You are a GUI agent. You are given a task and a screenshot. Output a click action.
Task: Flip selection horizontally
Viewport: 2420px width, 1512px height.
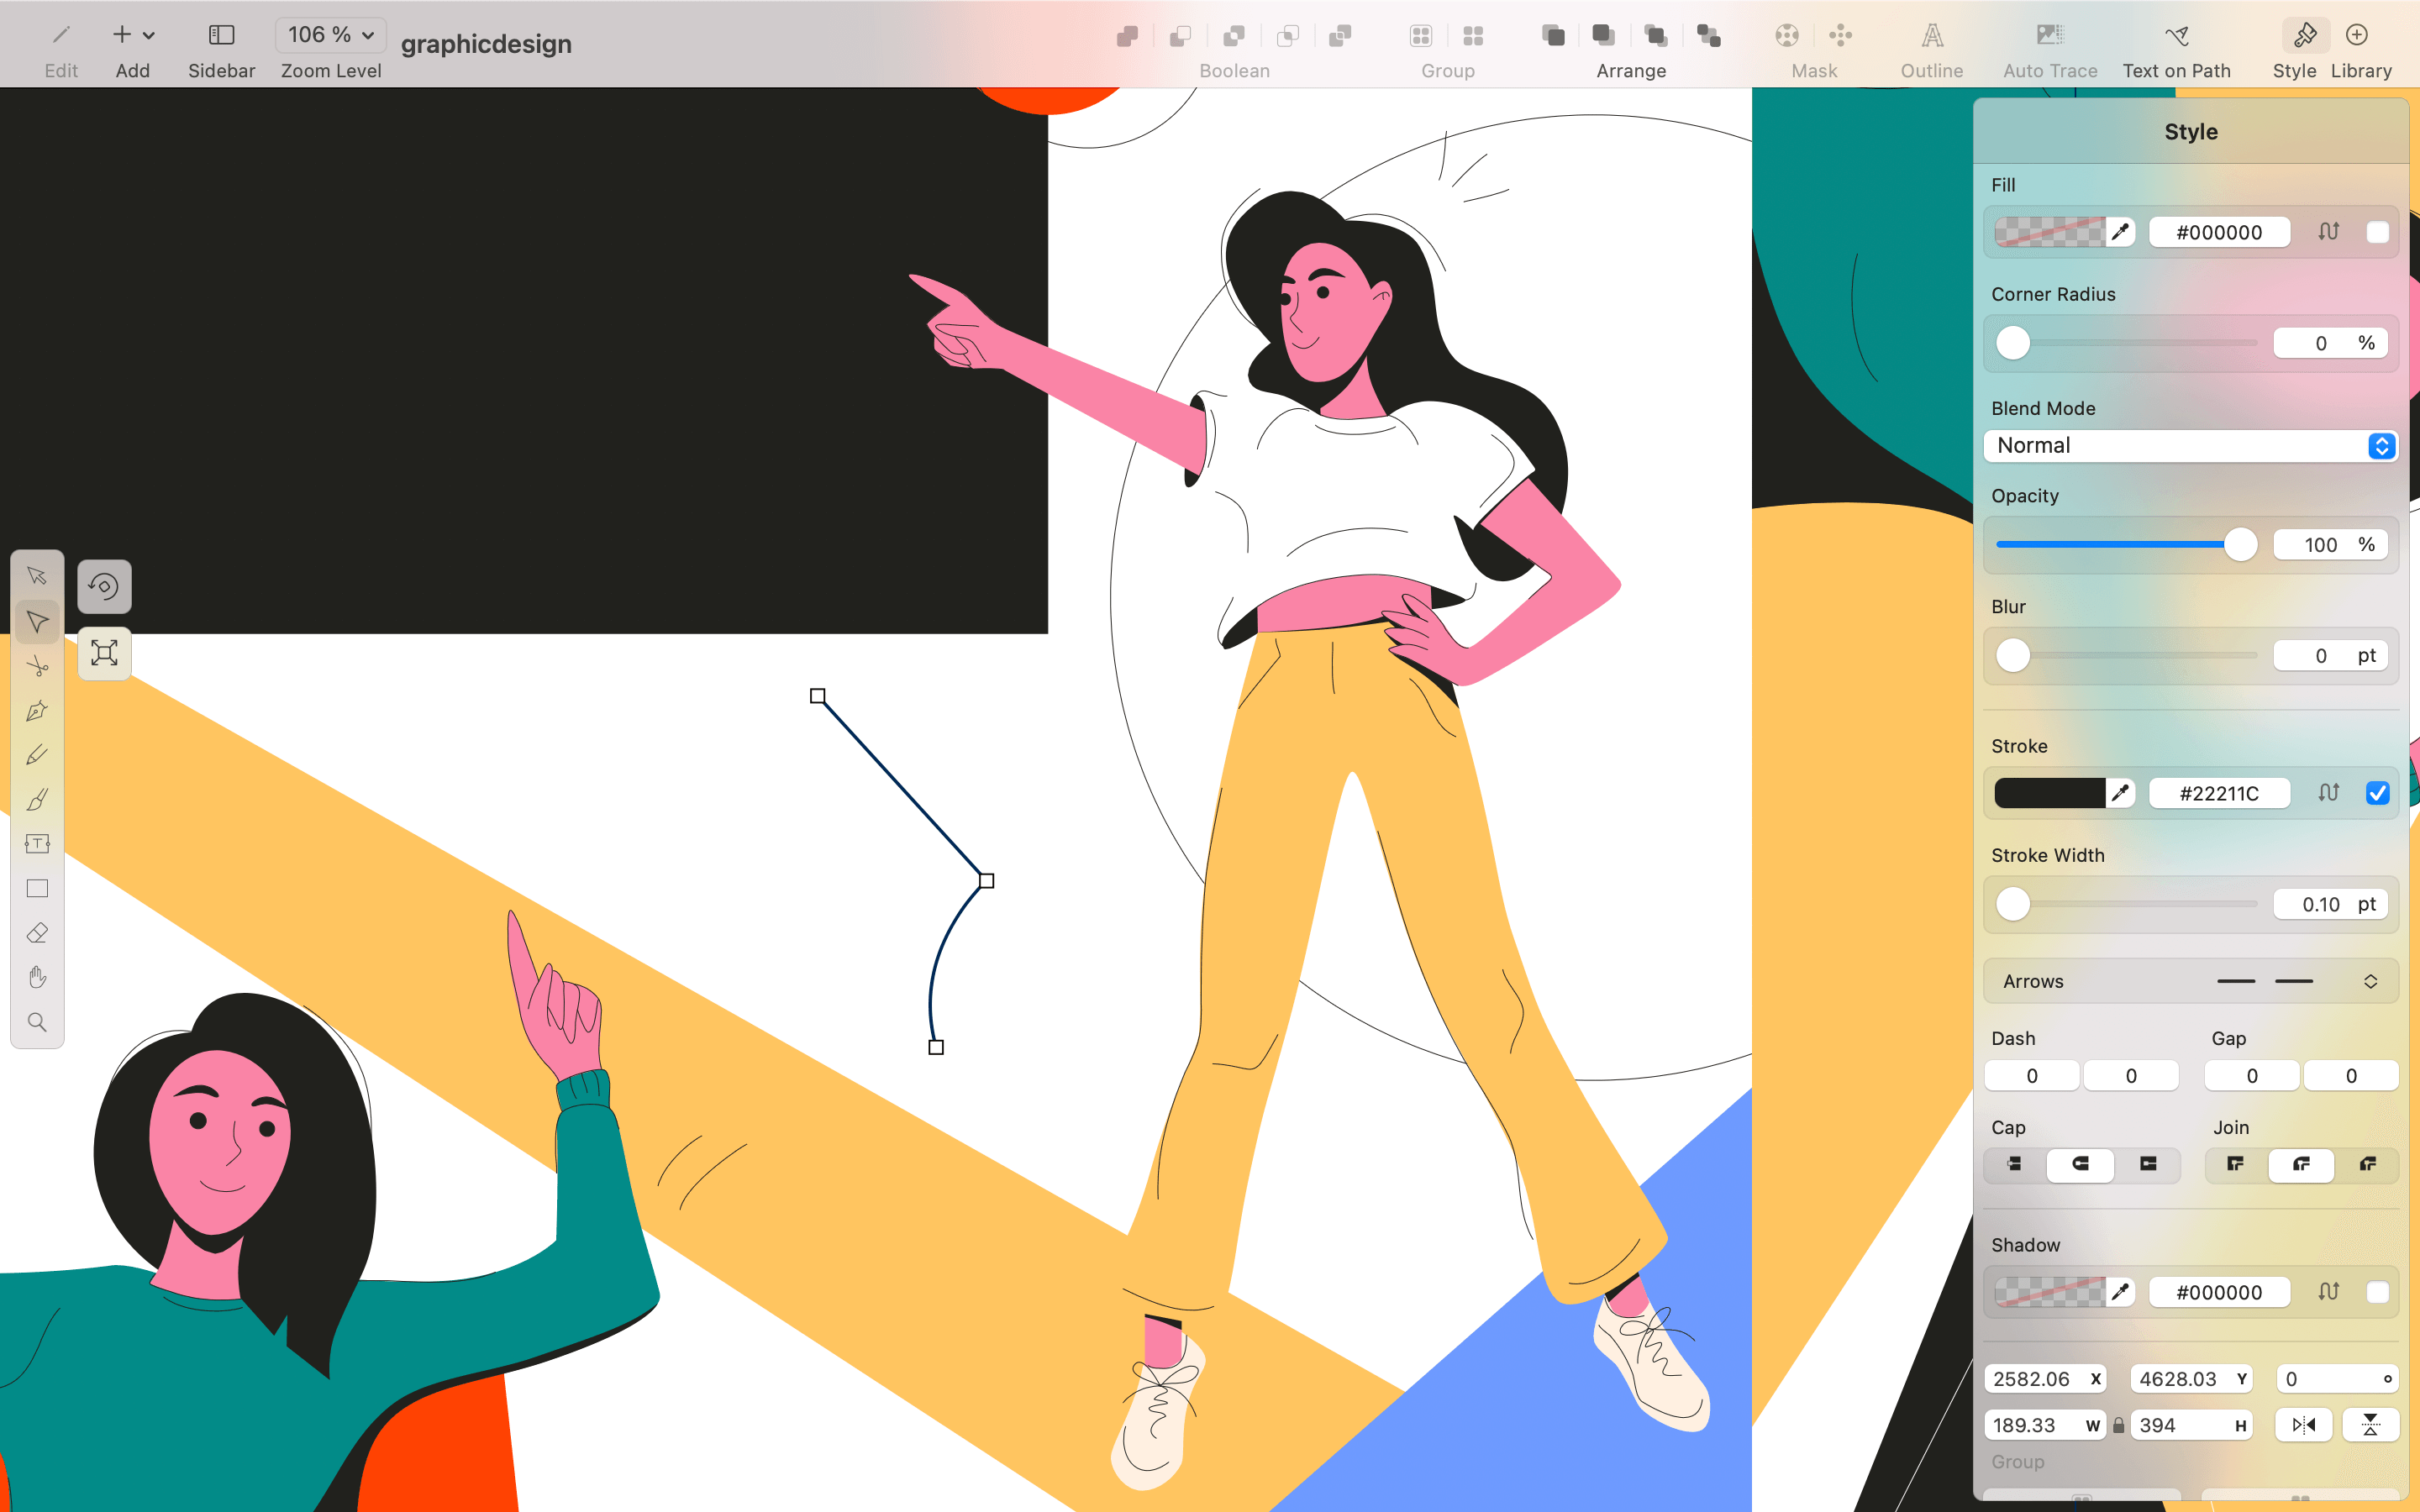click(2304, 1425)
